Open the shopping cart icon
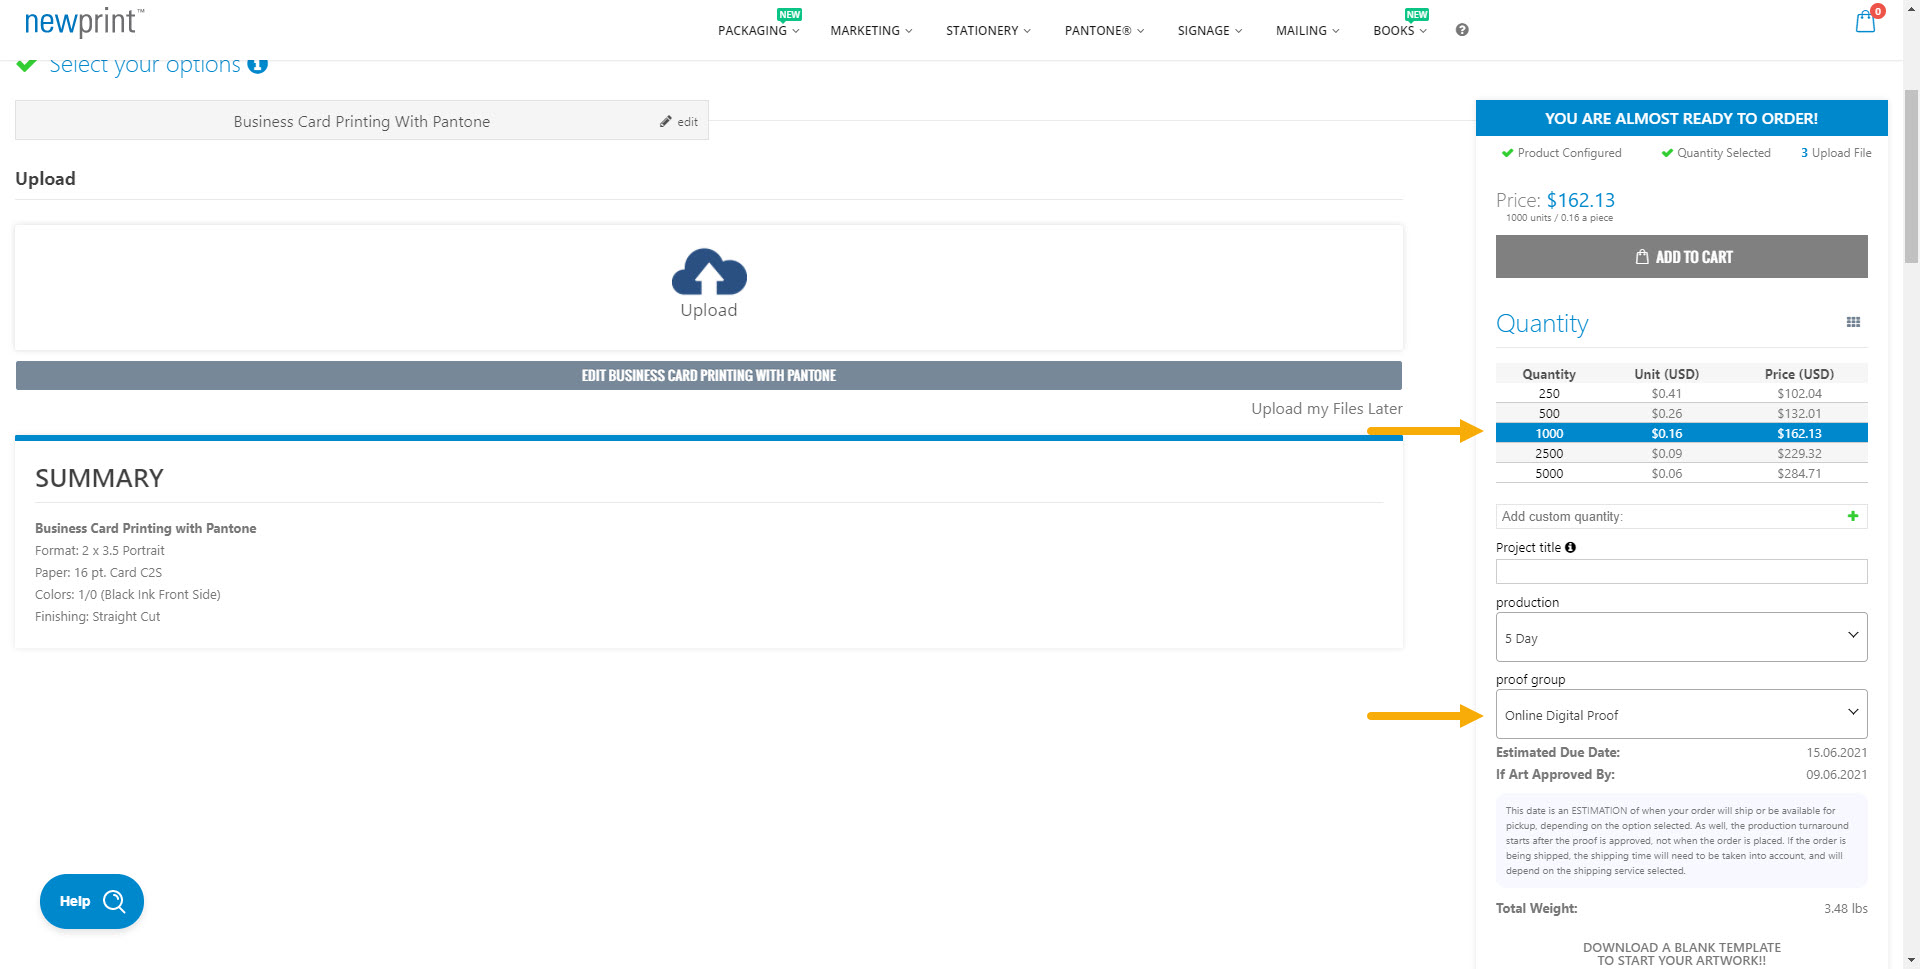 tap(1865, 22)
